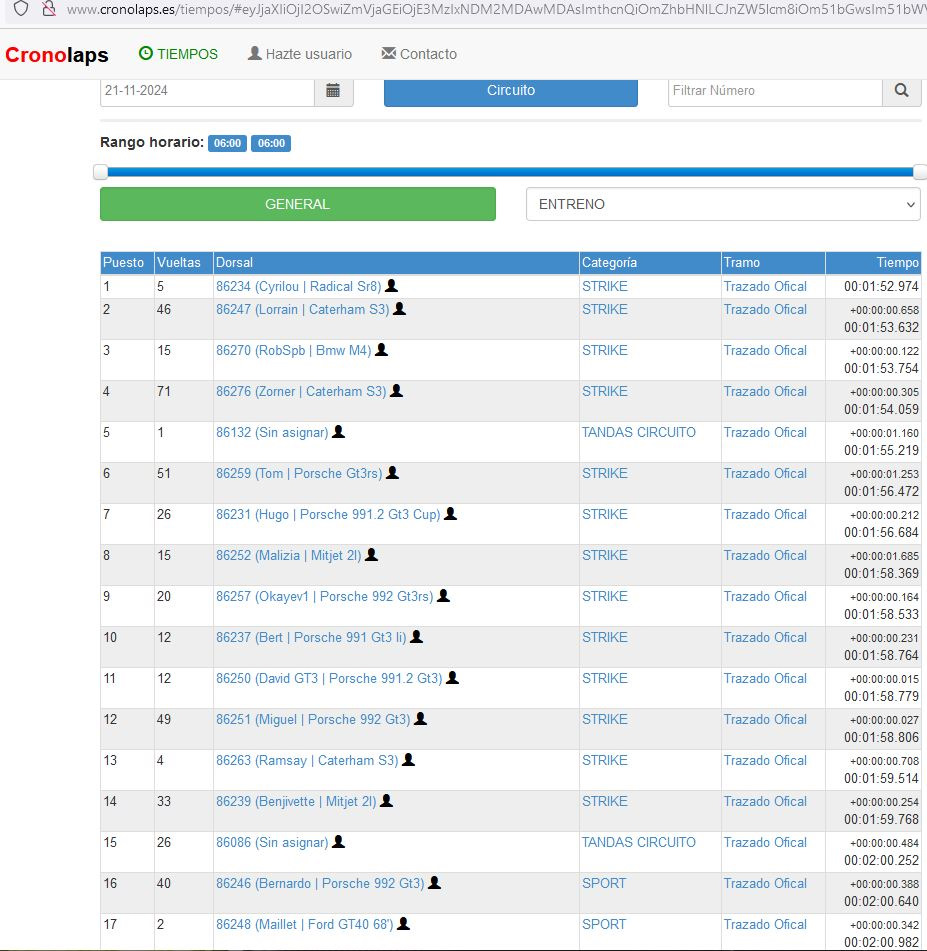This screenshot has width=927, height=951.
Task: Click the user icon next to 86257 Okayev1
Action: (x=443, y=596)
